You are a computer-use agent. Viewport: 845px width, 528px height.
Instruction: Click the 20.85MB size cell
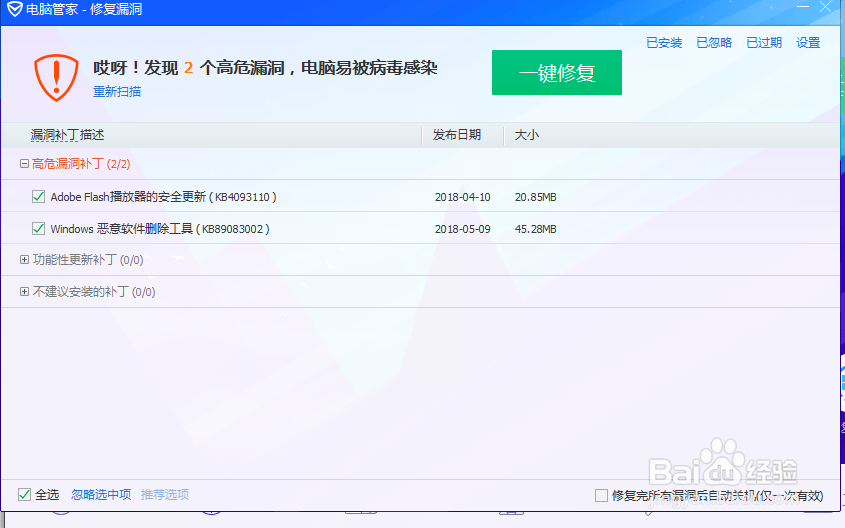pos(535,197)
